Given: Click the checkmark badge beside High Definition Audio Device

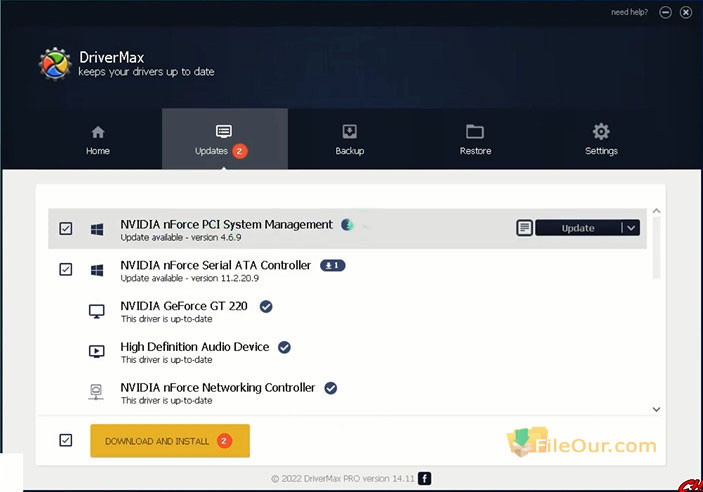Looking at the screenshot, I should tap(284, 347).
